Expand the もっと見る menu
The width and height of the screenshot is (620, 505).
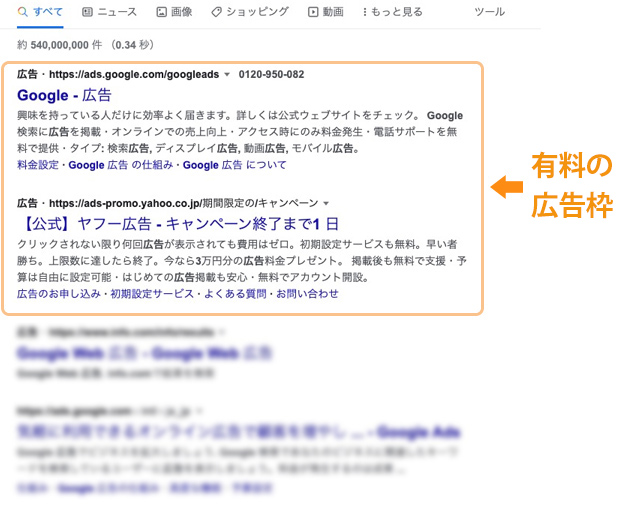click(x=392, y=12)
